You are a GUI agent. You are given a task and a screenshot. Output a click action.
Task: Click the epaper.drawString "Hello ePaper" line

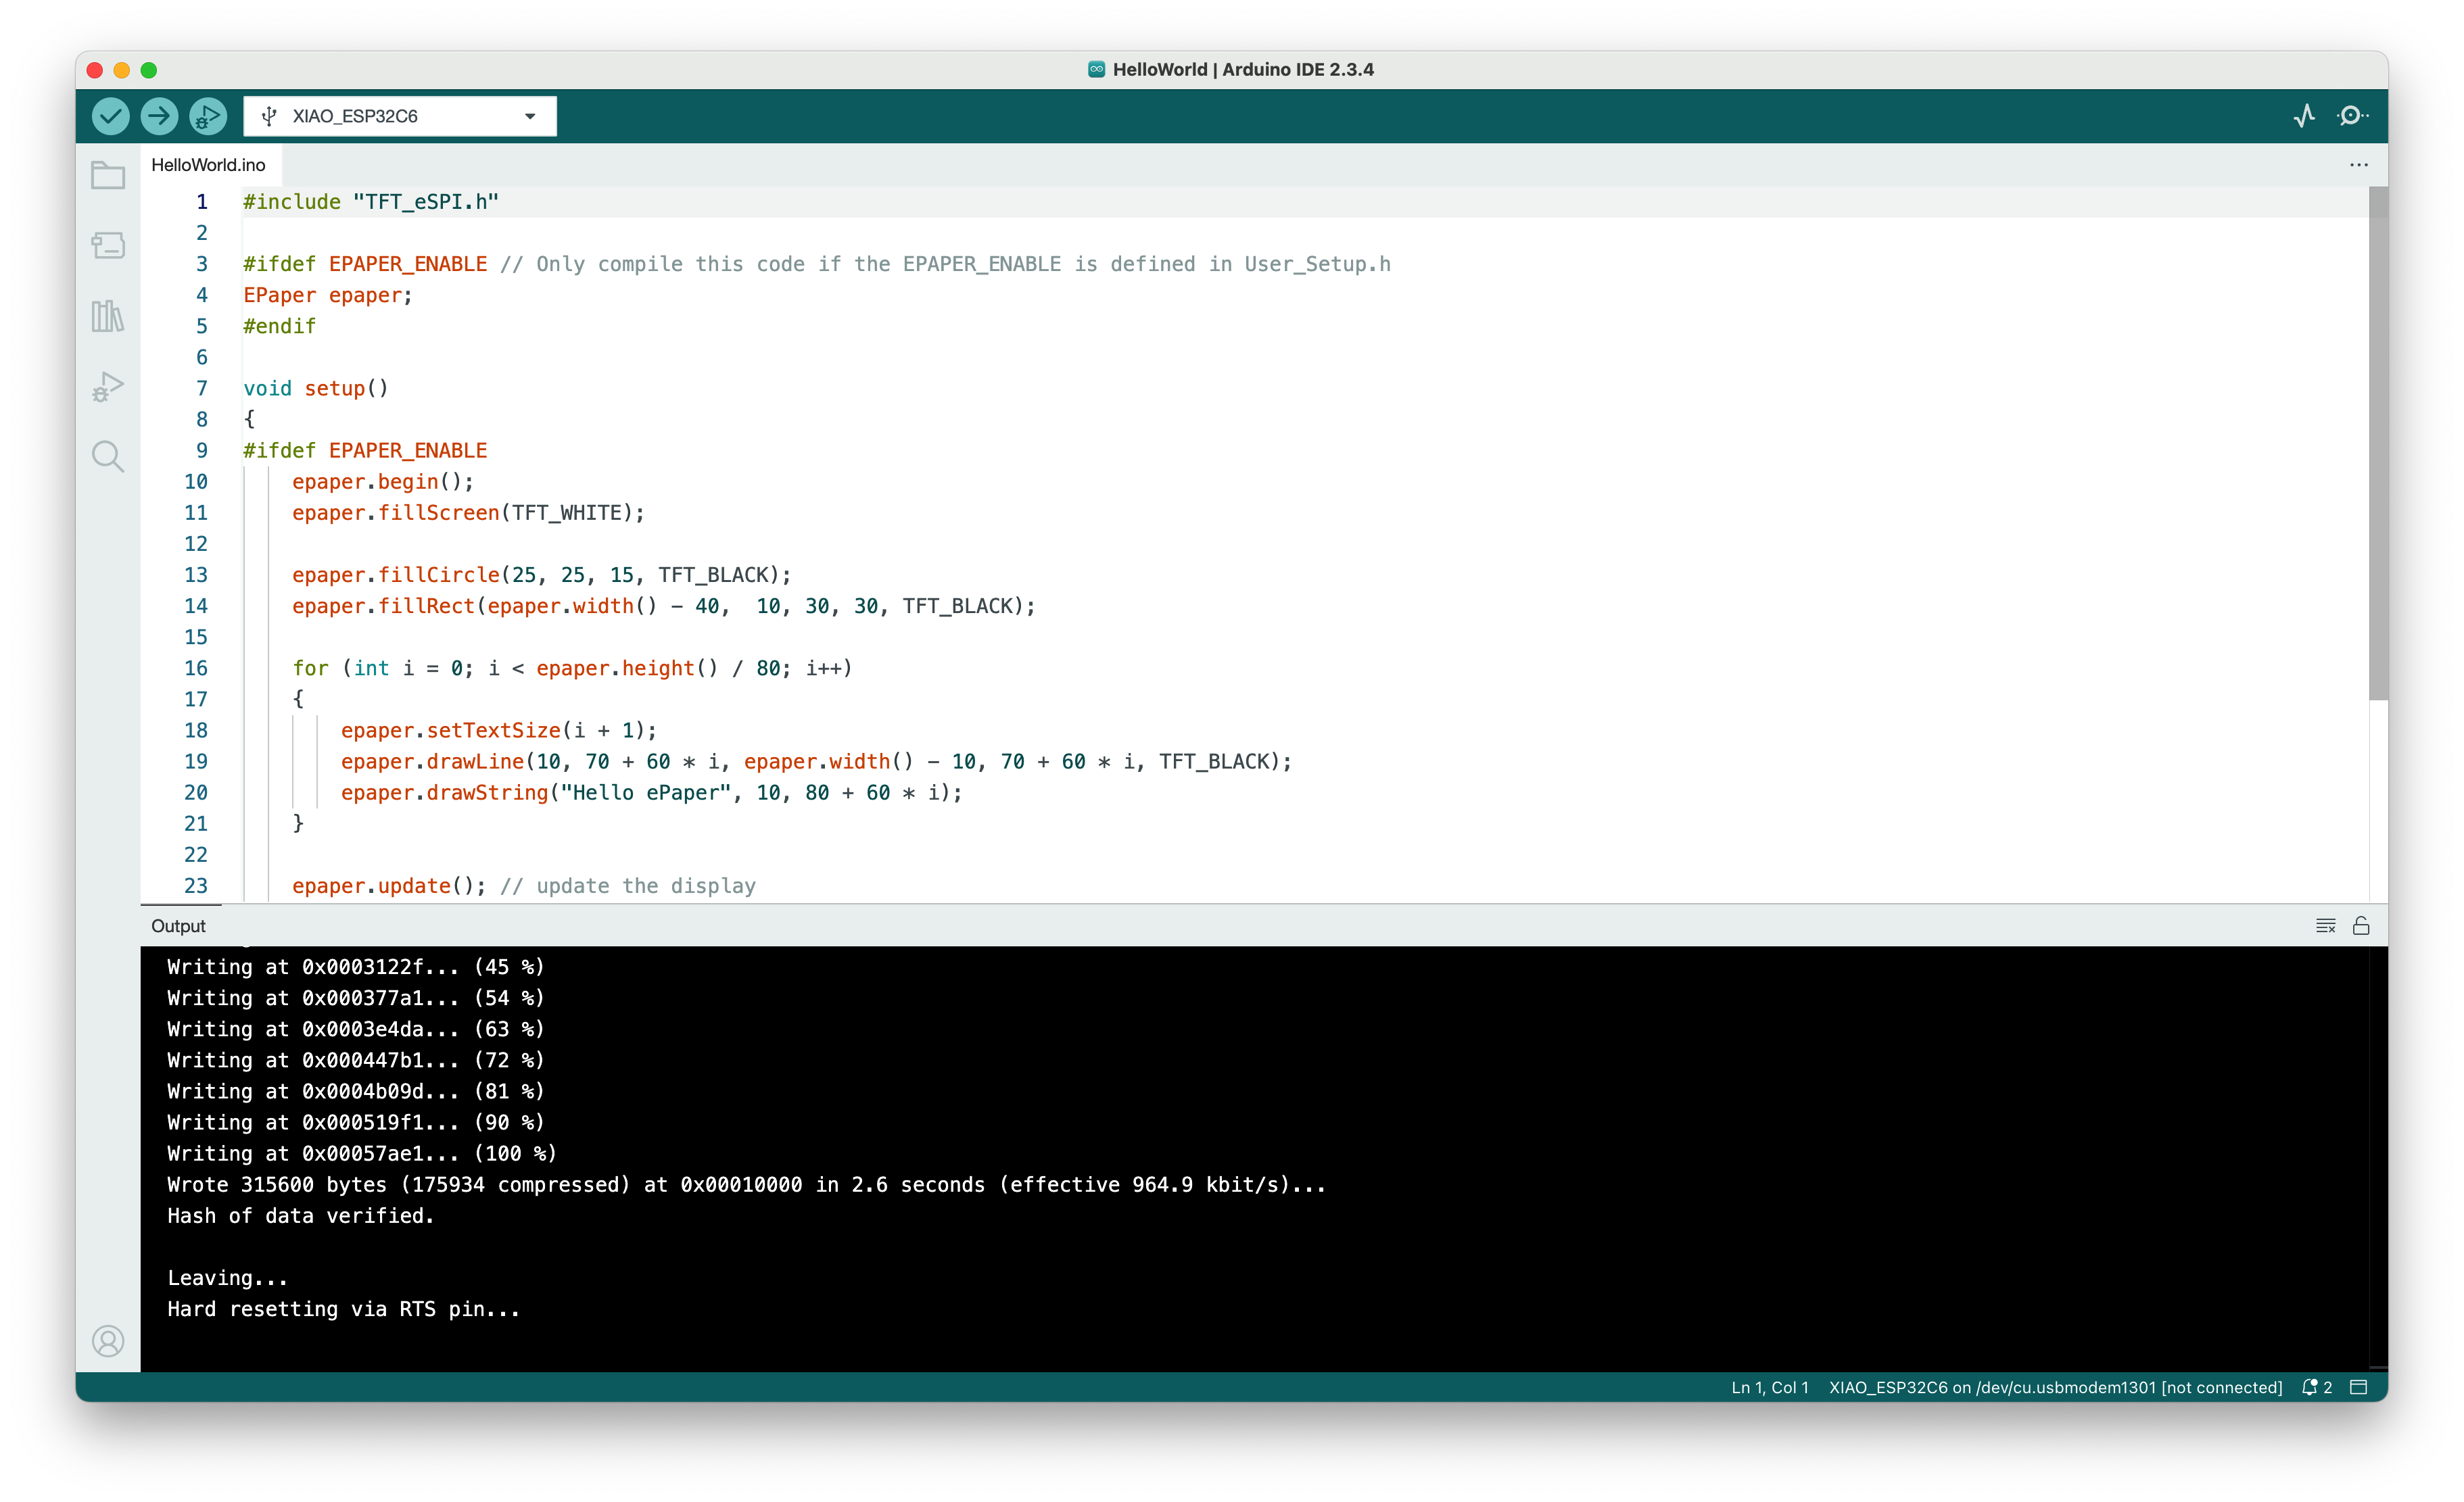[x=651, y=792]
